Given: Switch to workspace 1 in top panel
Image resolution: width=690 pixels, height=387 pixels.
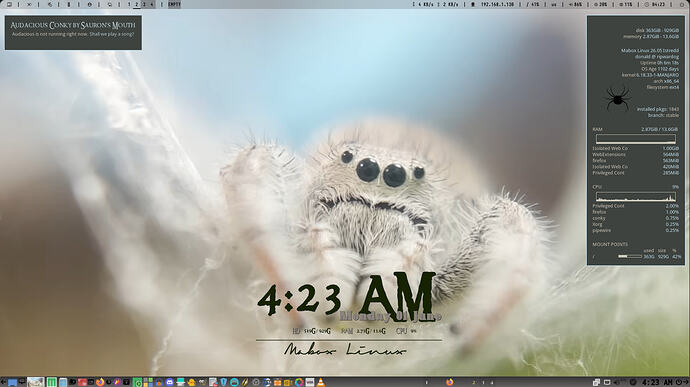Looking at the screenshot, I should pos(129,4).
